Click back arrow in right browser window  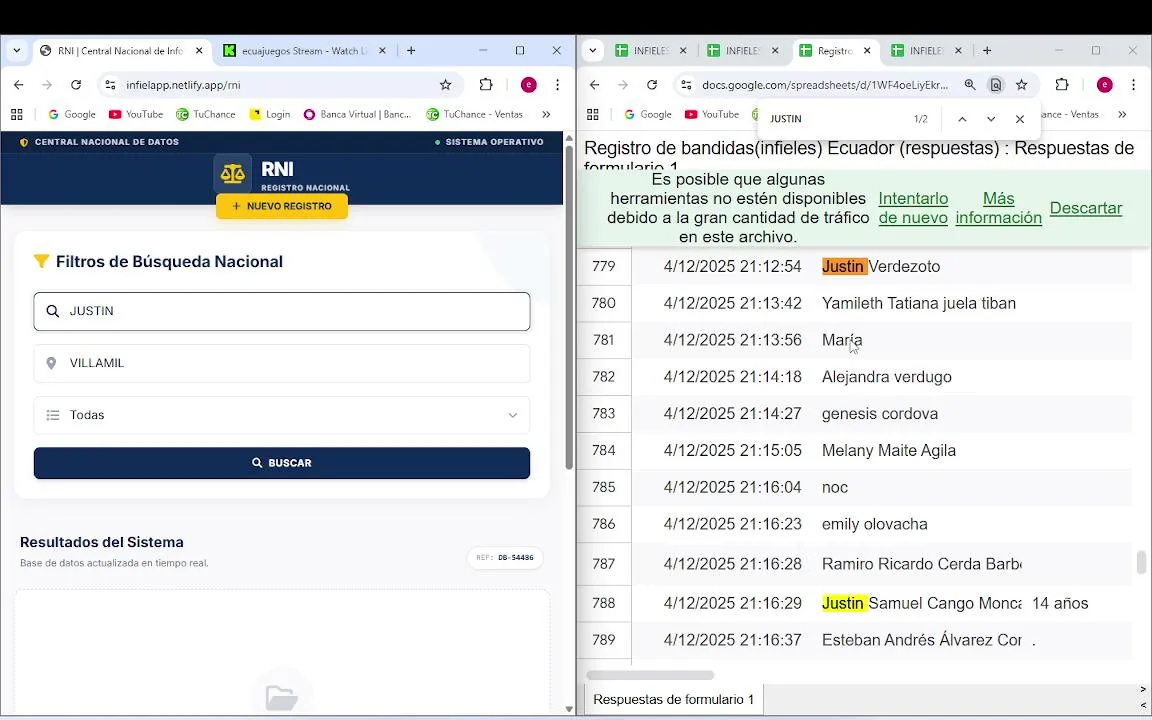click(594, 85)
